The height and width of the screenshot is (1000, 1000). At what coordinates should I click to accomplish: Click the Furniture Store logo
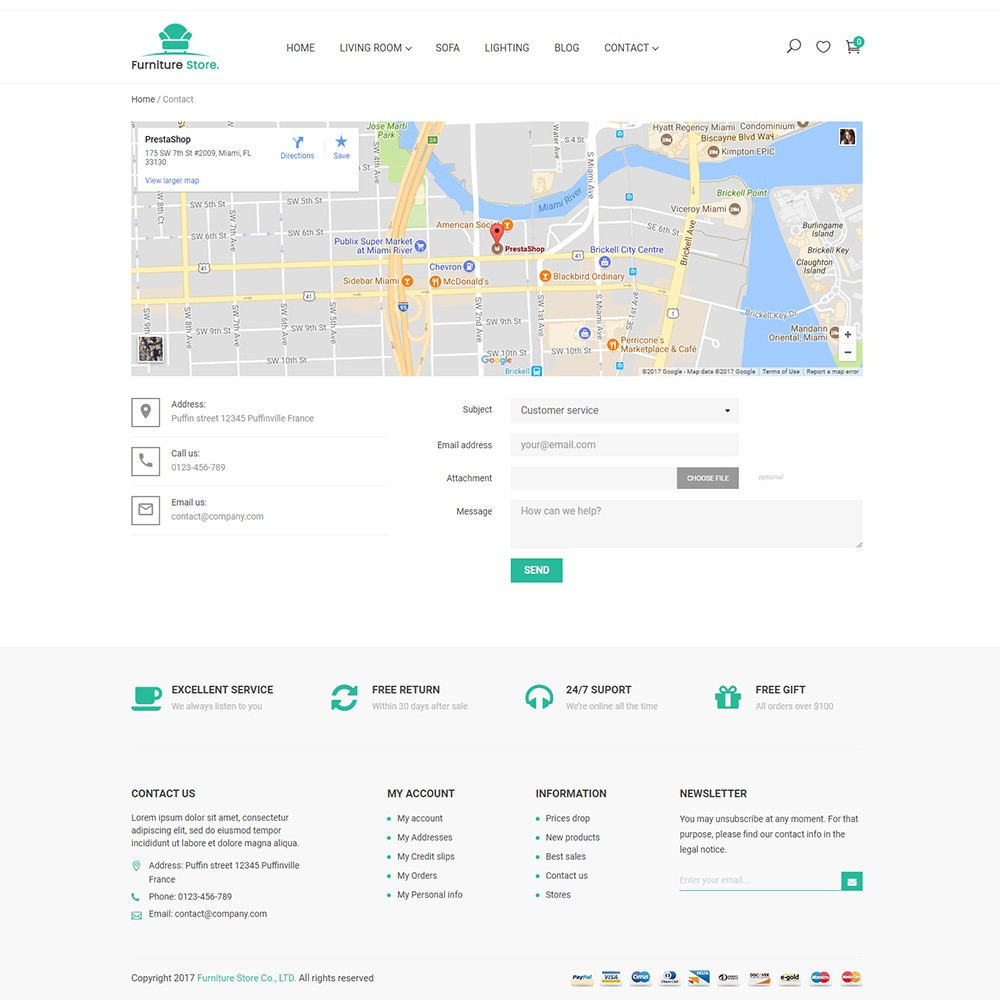175,47
